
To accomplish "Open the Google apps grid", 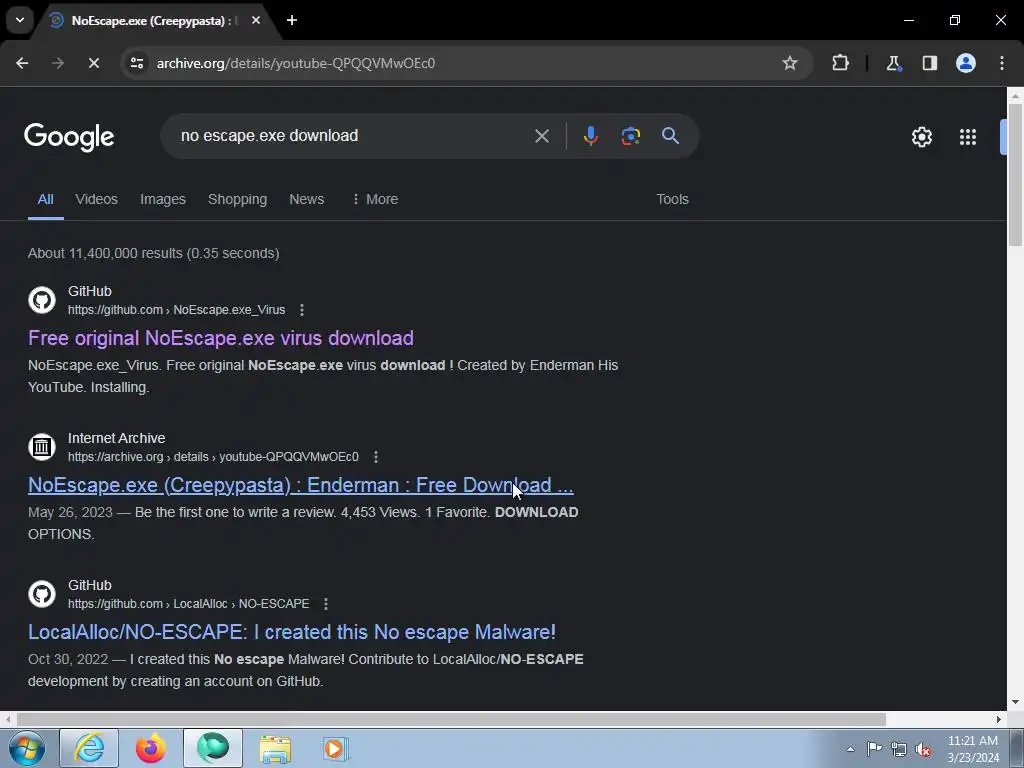I will click(968, 137).
